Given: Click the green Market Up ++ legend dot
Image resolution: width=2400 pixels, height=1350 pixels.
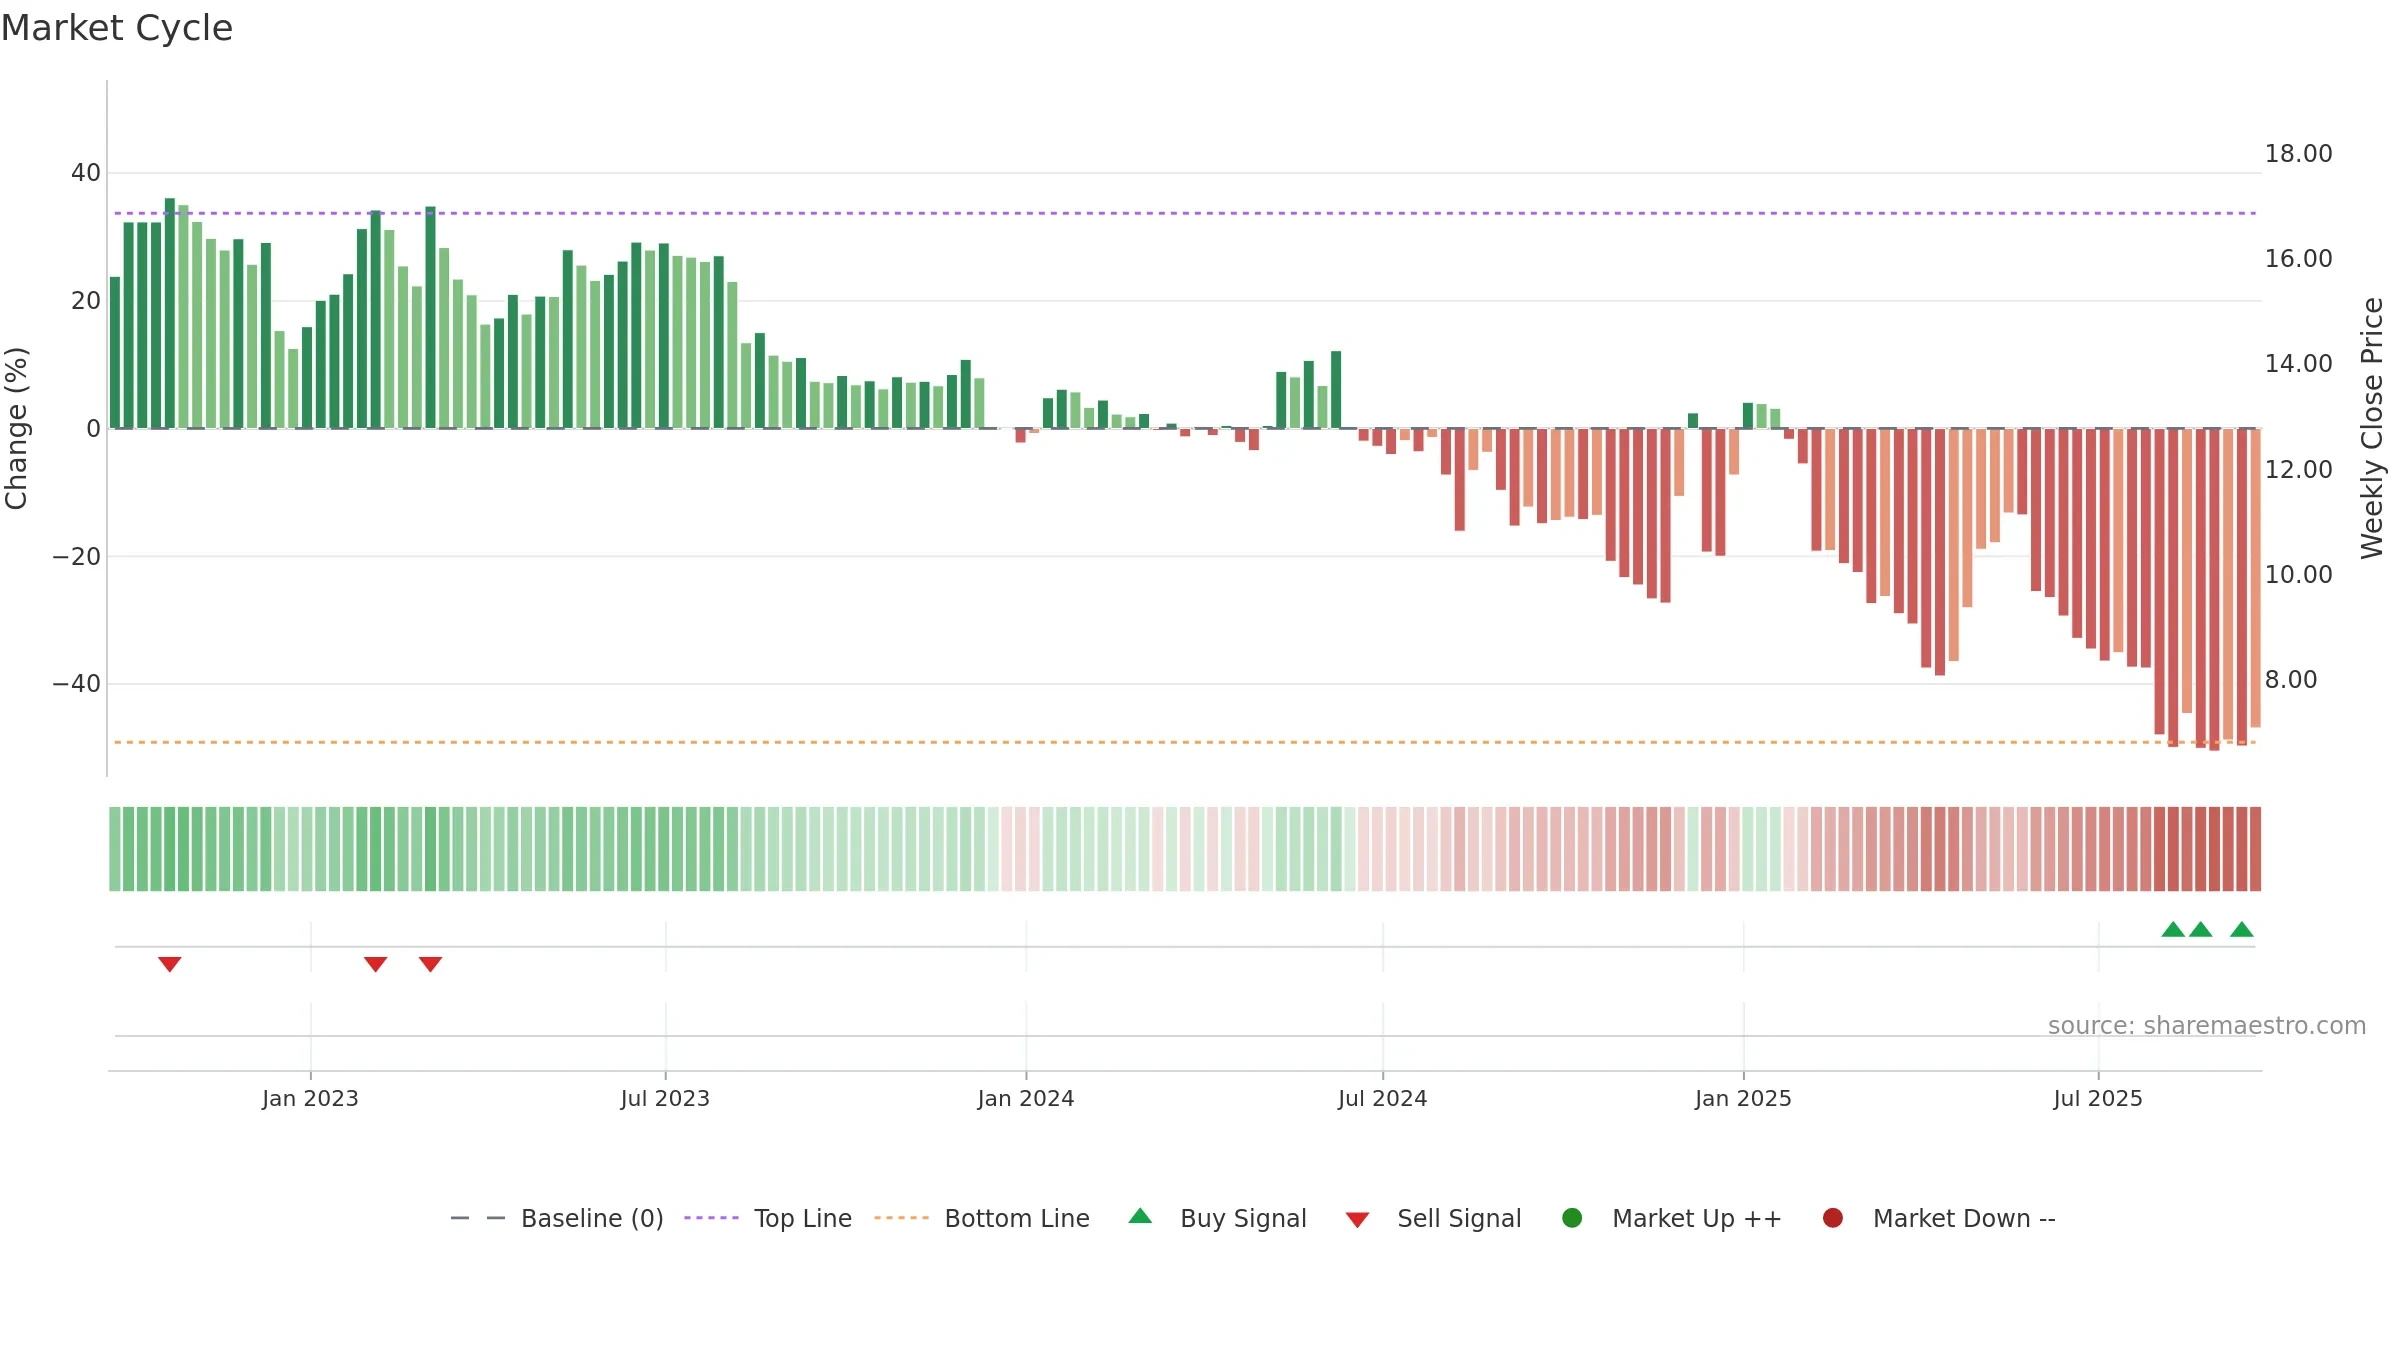Looking at the screenshot, I should tap(1572, 1218).
